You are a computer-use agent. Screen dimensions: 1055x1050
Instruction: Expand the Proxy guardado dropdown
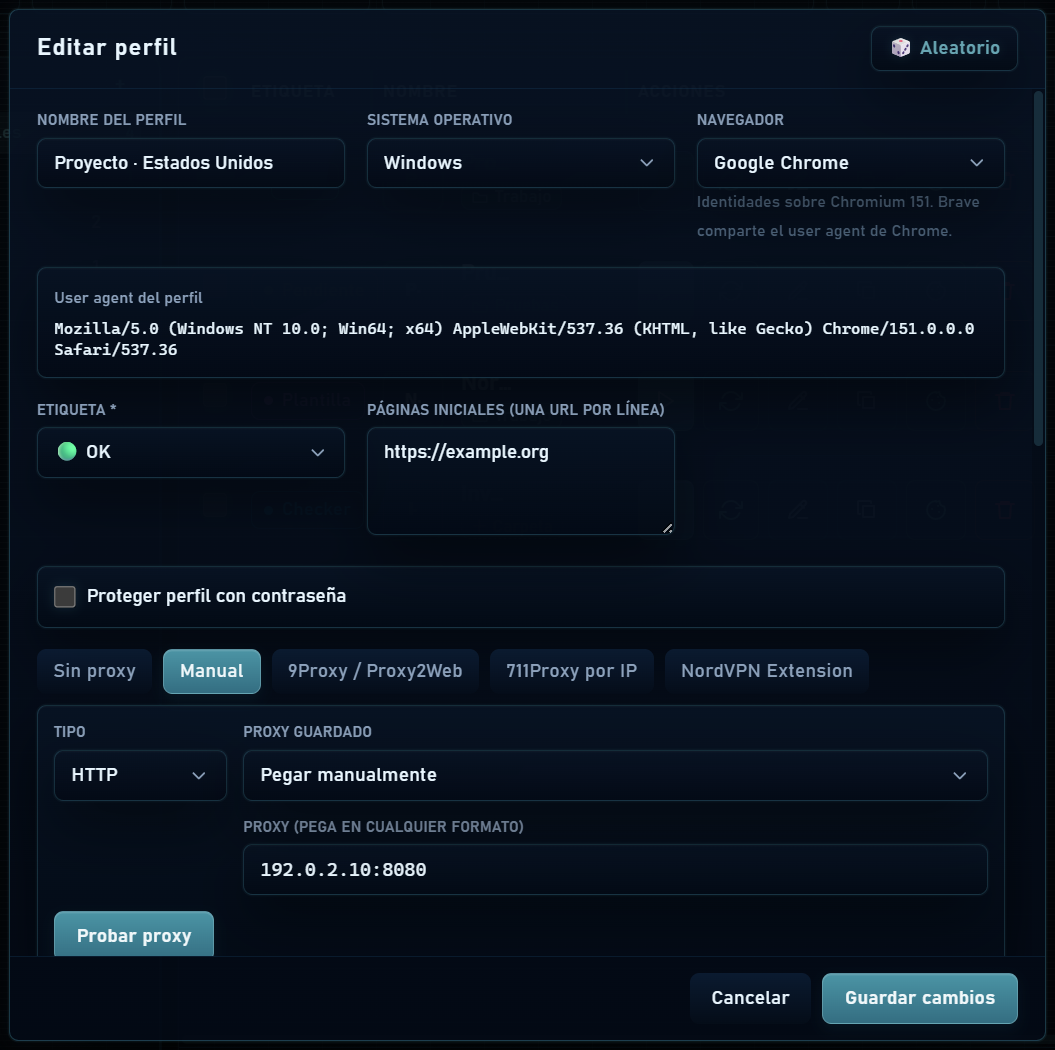click(x=615, y=775)
